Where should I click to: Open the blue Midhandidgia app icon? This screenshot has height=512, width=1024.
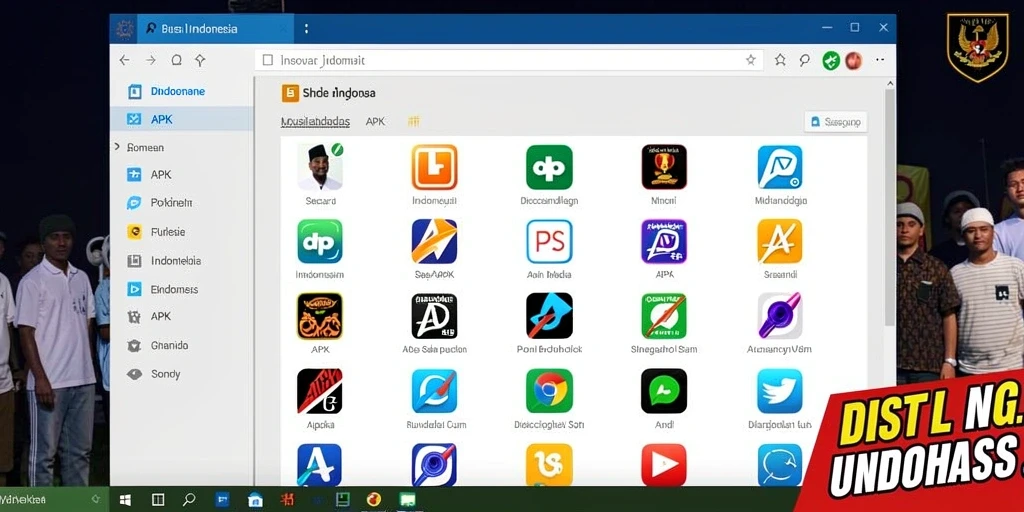click(780, 167)
